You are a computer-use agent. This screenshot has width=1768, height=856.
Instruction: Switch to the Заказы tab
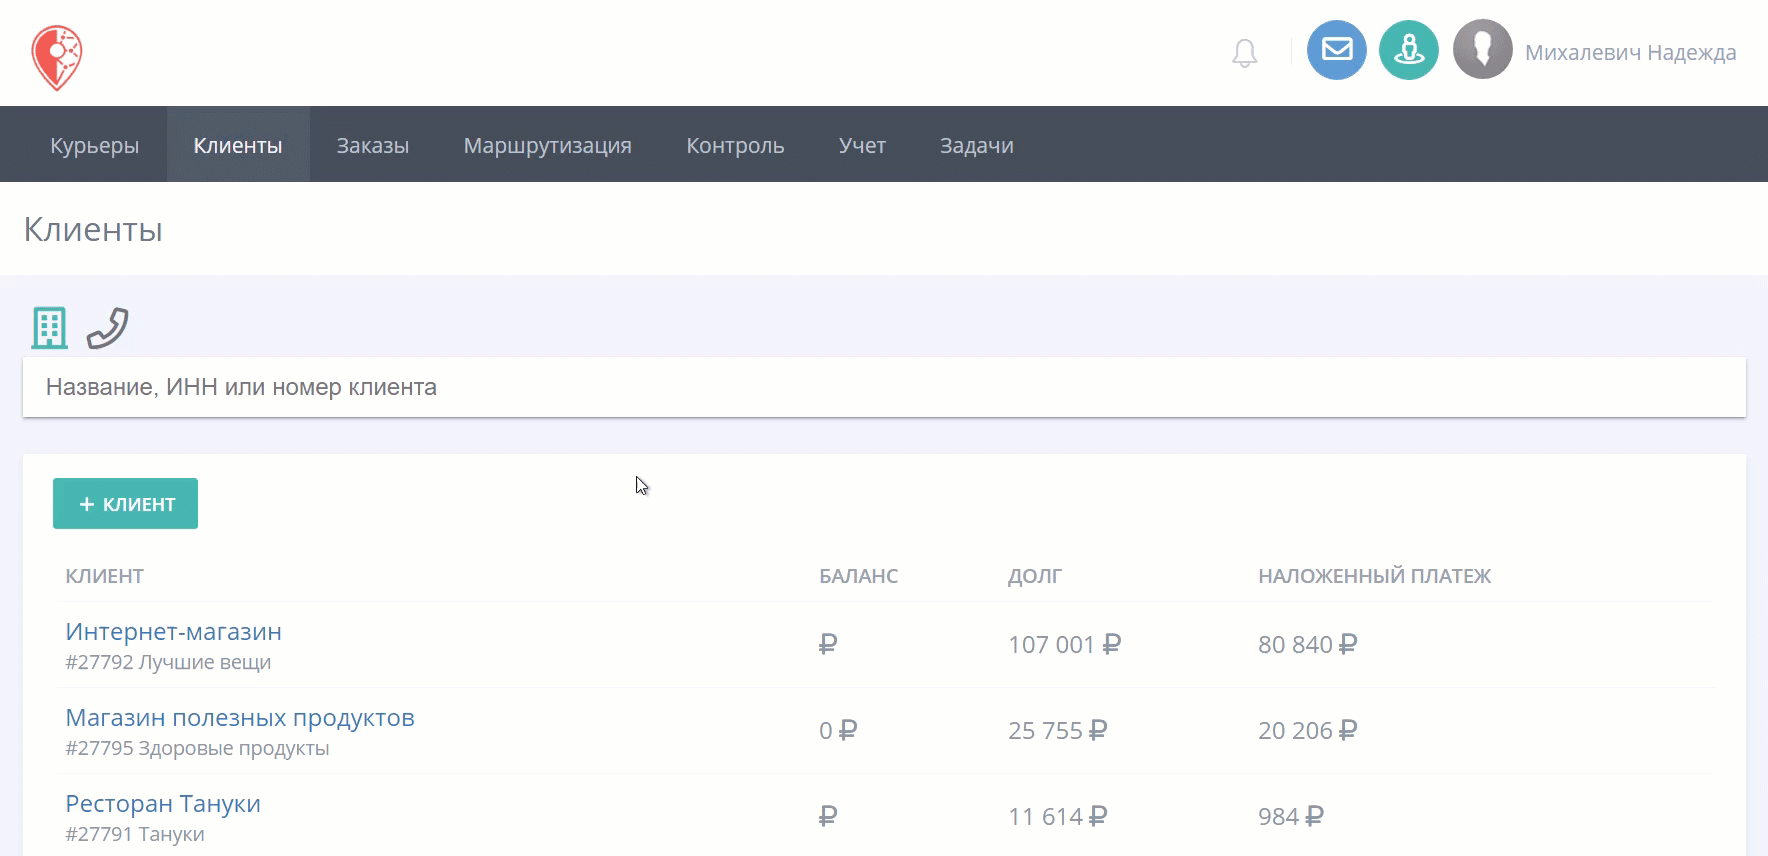373,146
